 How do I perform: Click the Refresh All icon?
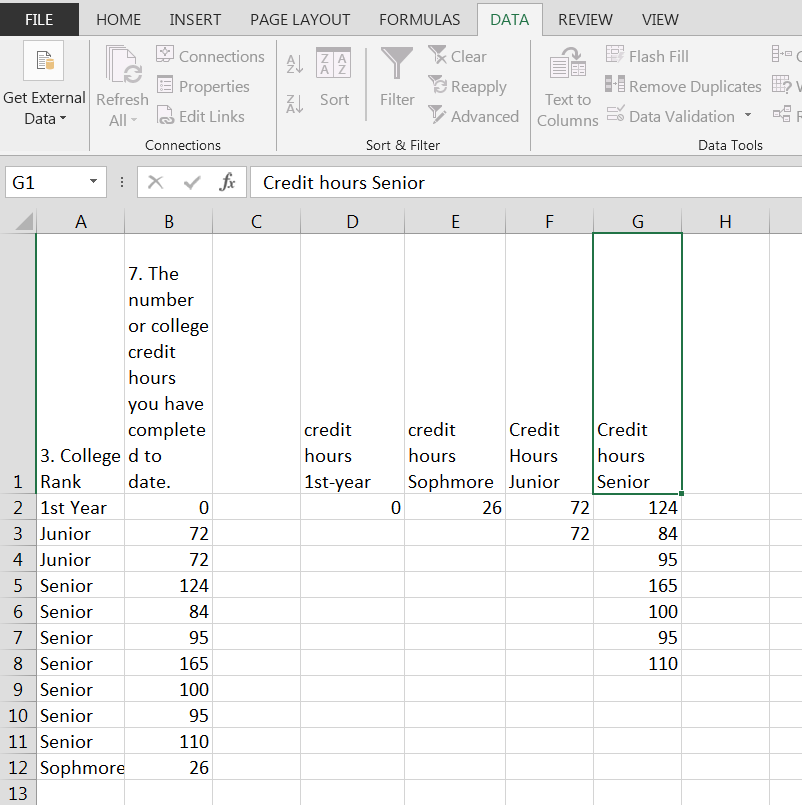[x=123, y=65]
